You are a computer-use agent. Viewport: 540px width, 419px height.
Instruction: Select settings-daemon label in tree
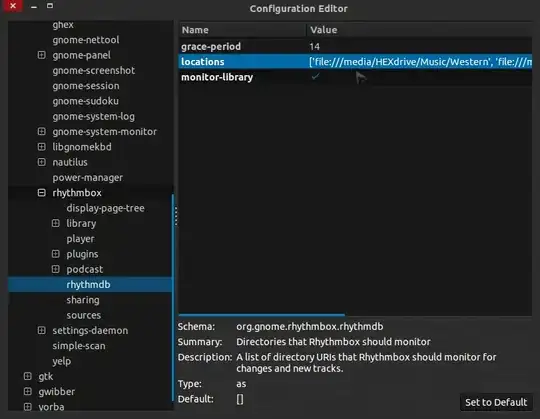[x=90, y=330]
